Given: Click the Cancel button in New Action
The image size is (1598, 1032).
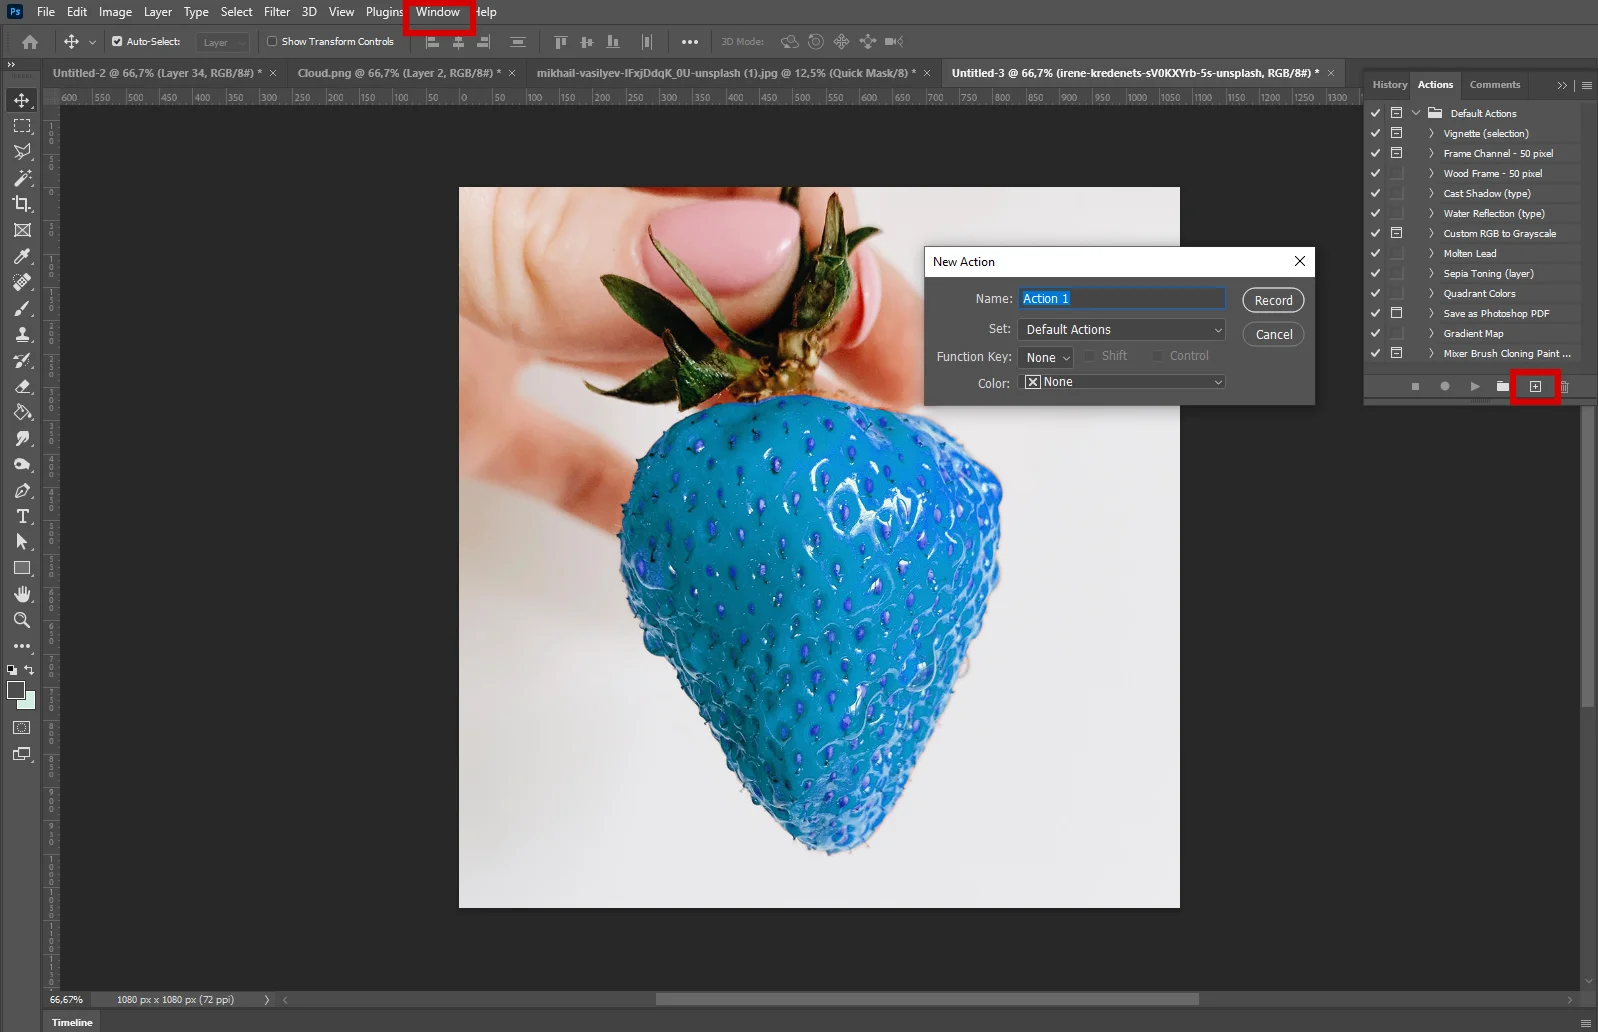Looking at the screenshot, I should 1273,334.
